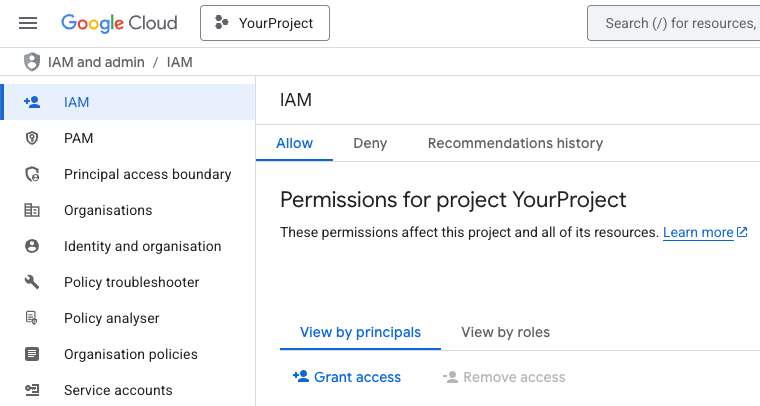The height and width of the screenshot is (406, 760).
Task: Click the Remove access person icon
Action: (450, 377)
